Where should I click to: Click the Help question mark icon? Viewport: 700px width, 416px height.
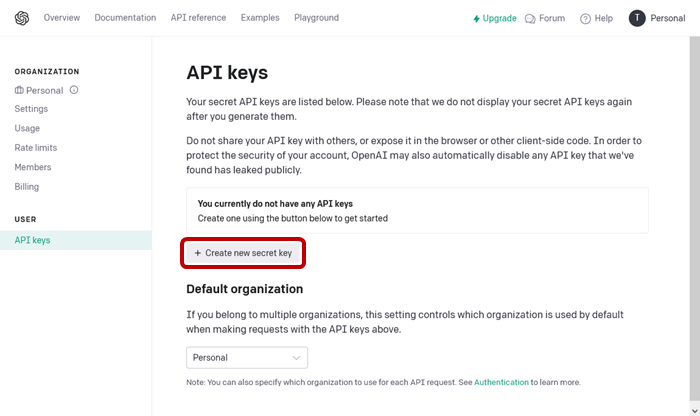coord(585,18)
